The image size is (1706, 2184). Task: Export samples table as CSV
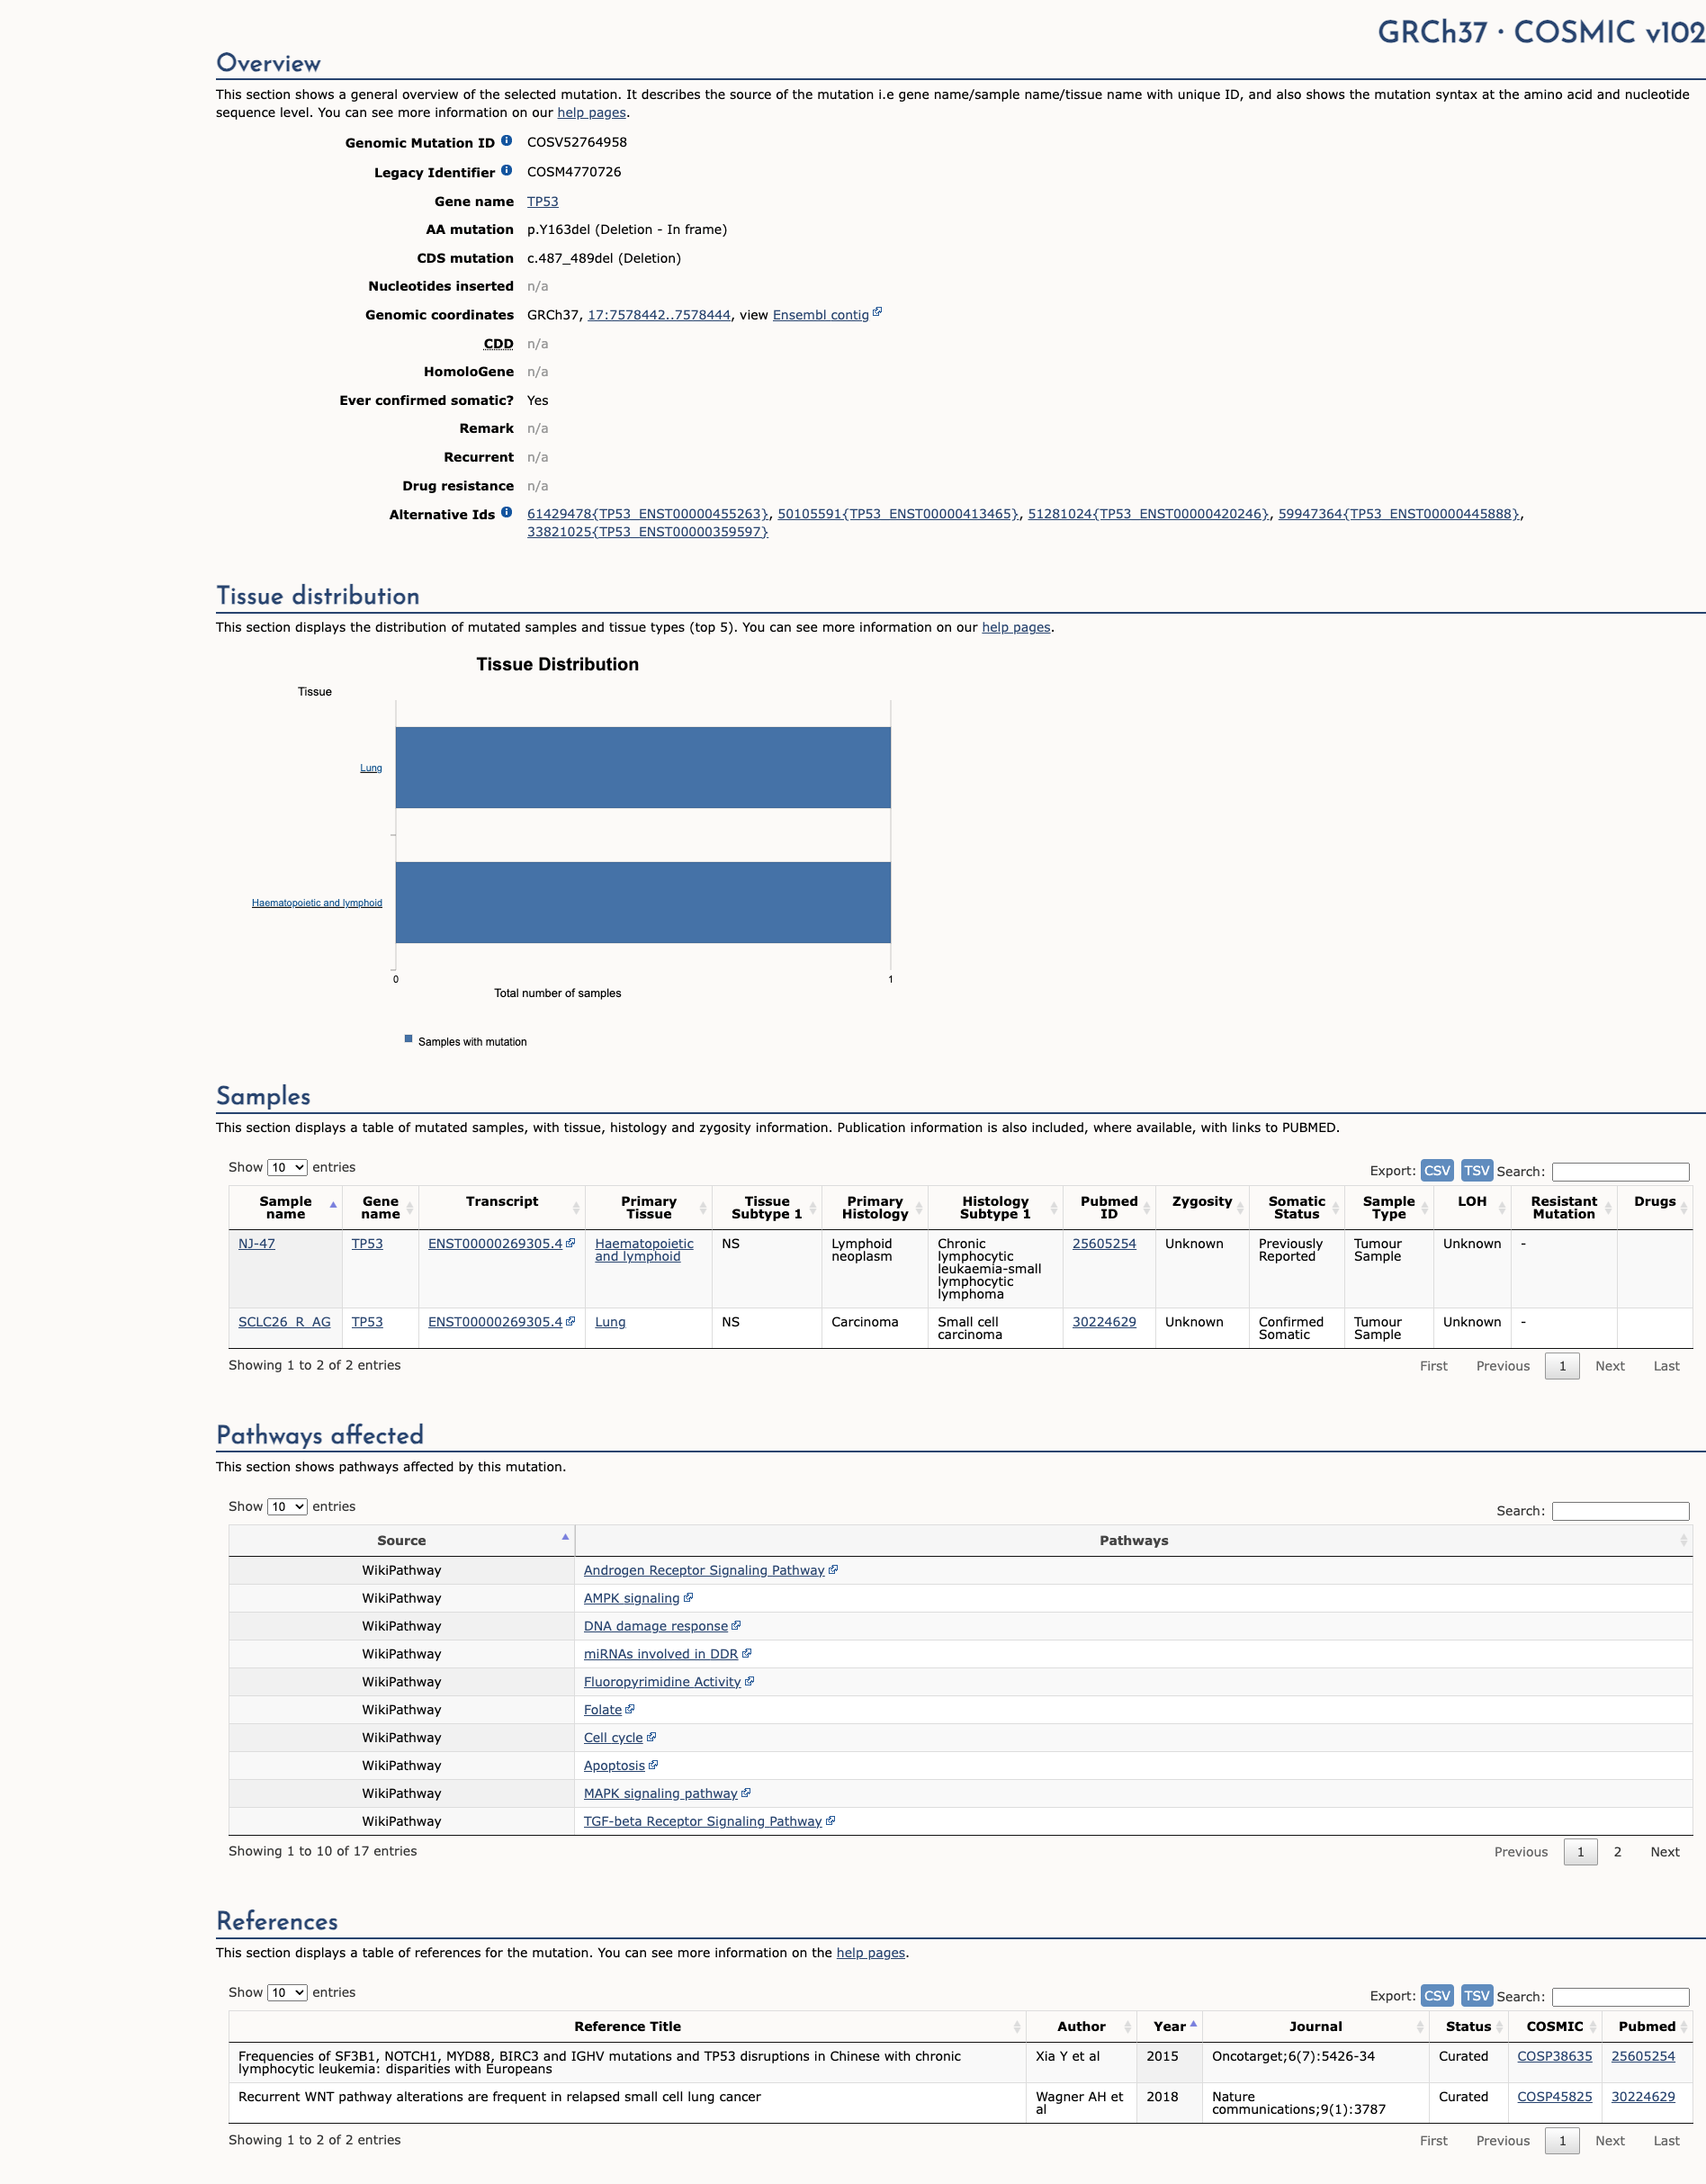pyautogui.click(x=1437, y=1171)
